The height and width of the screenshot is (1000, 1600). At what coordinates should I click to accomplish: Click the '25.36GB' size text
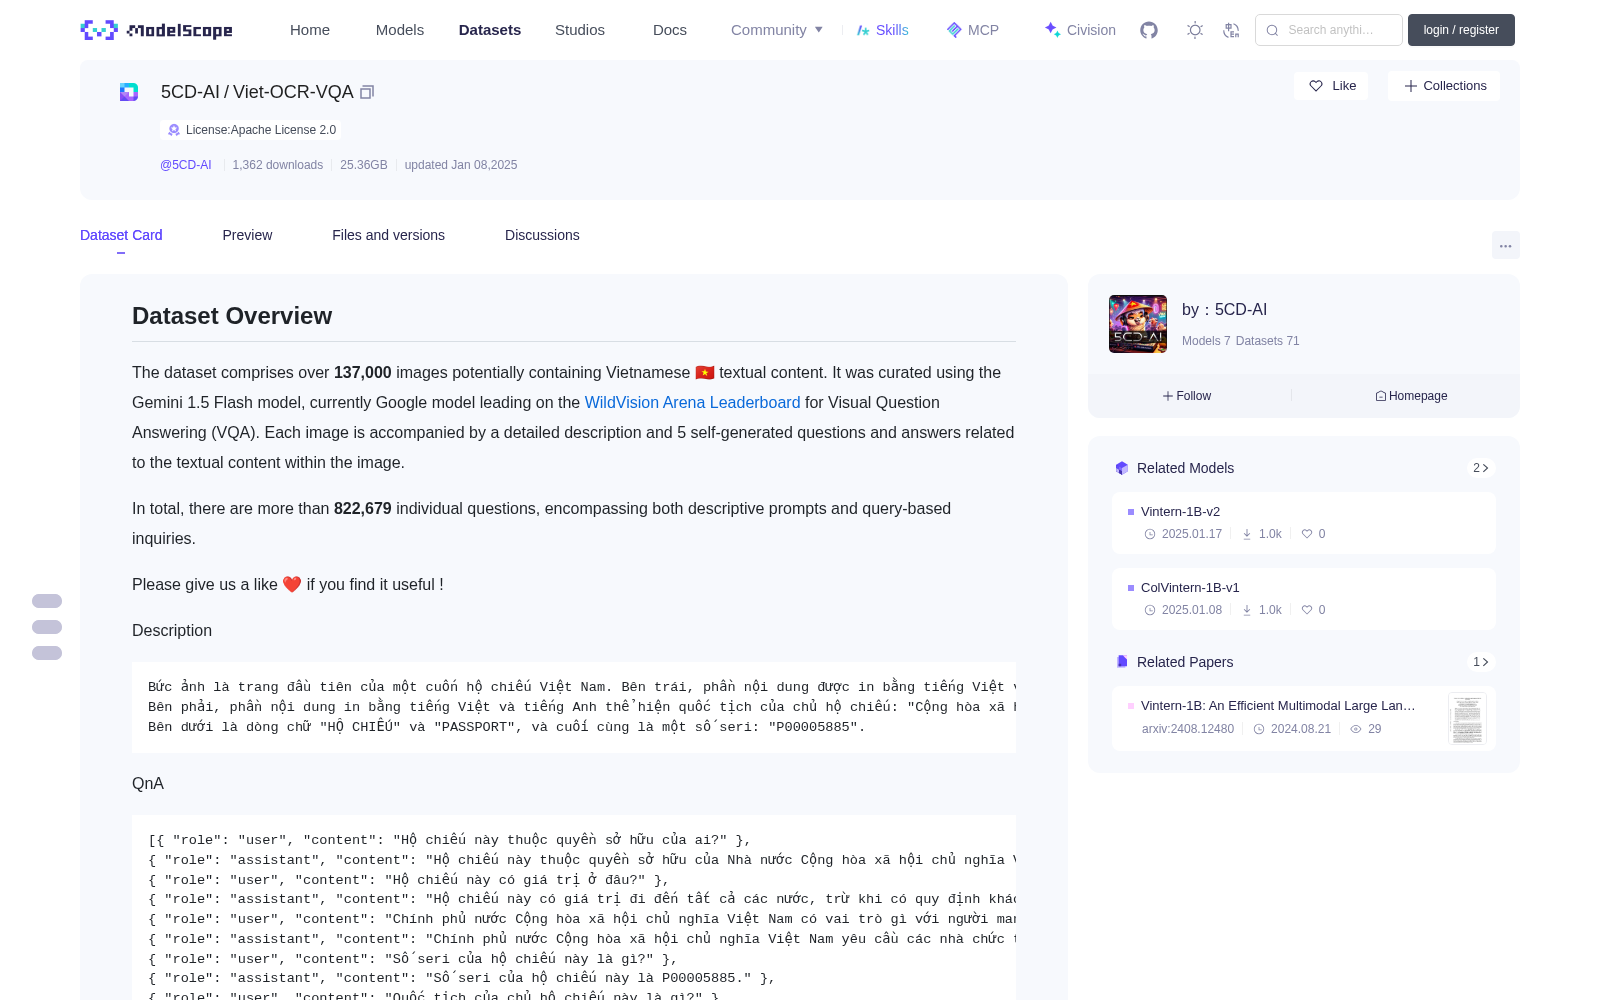[364, 165]
